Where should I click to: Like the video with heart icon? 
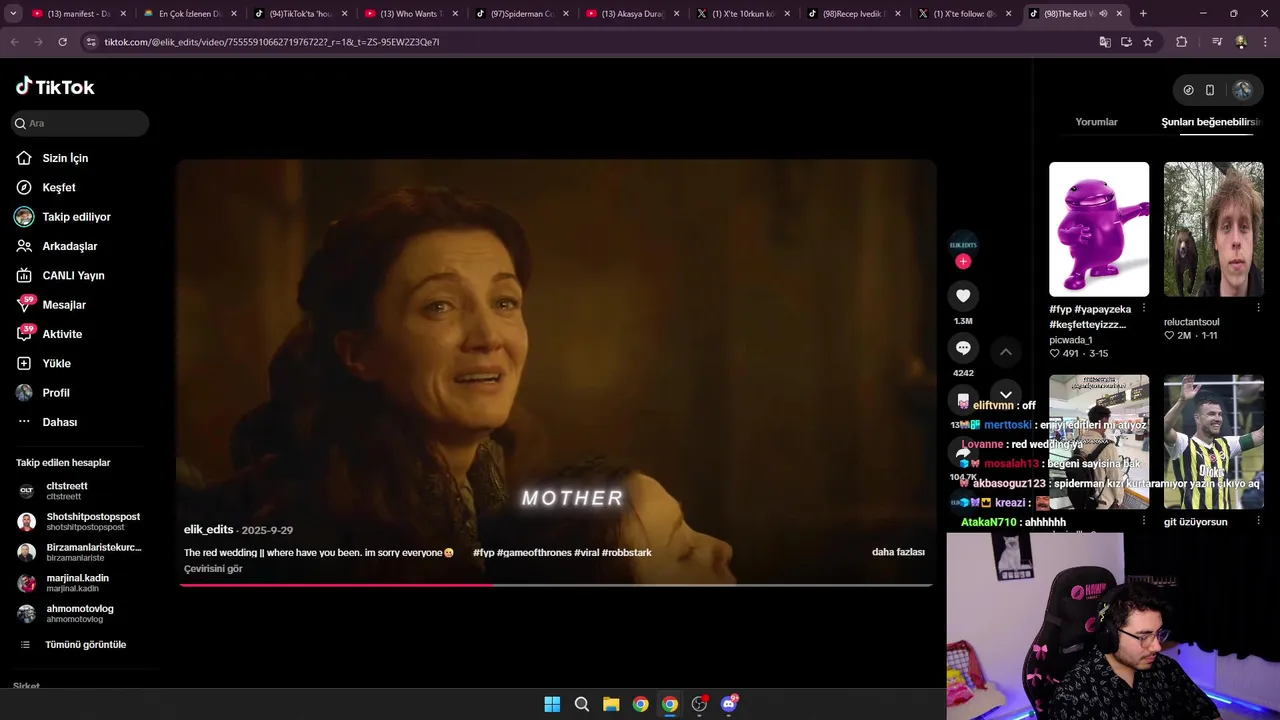[x=963, y=296]
